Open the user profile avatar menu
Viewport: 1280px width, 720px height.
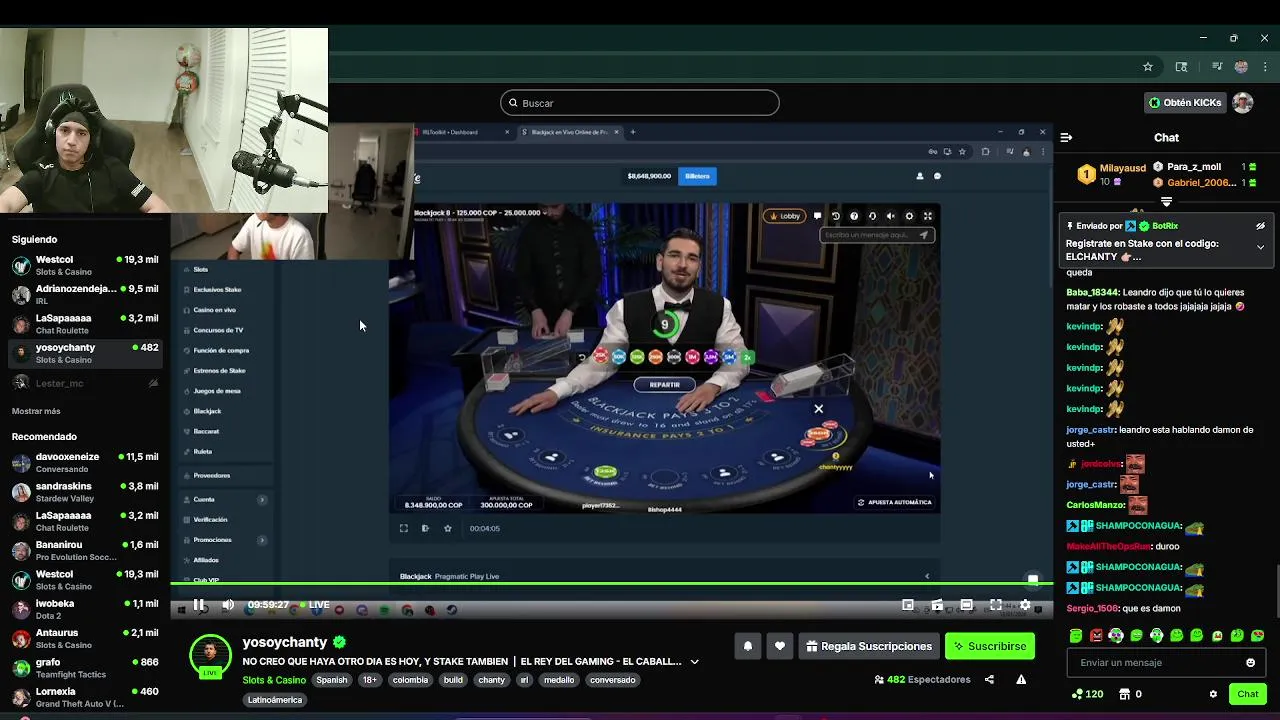pyautogui.click(x=1243, y=102)
